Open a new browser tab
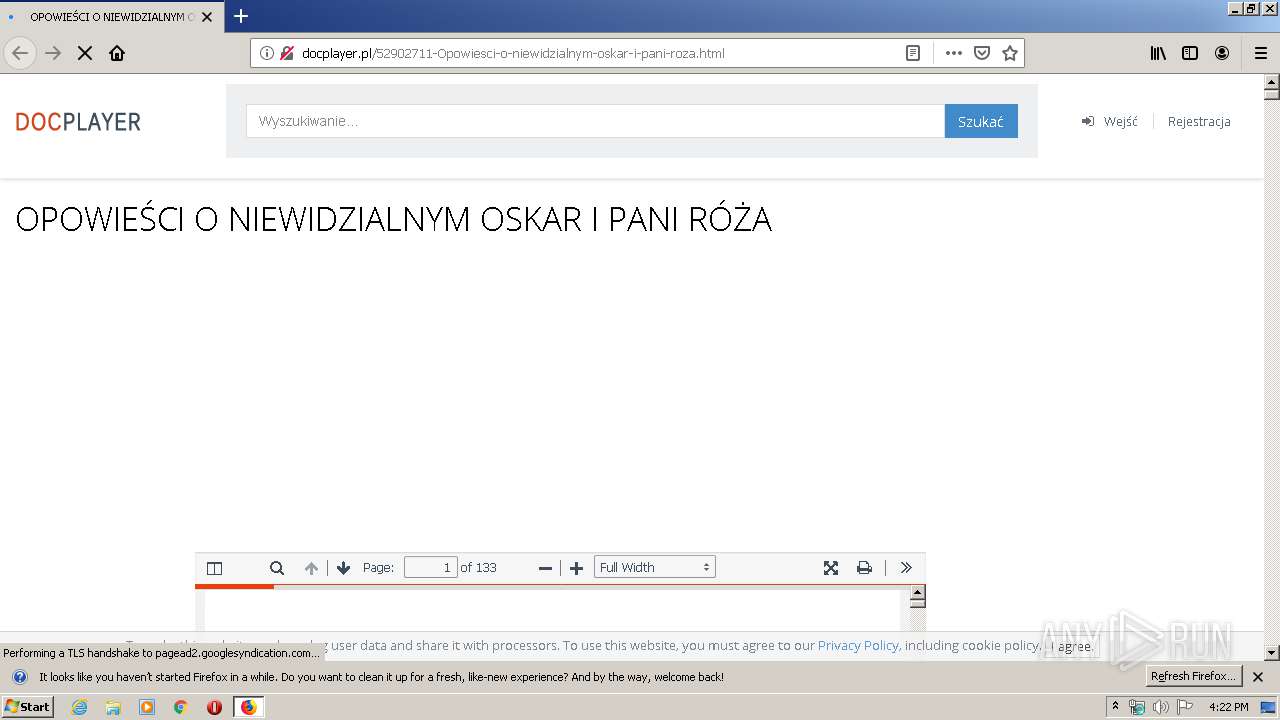This screenshot has width=1280, height=720. click(241, 16)
